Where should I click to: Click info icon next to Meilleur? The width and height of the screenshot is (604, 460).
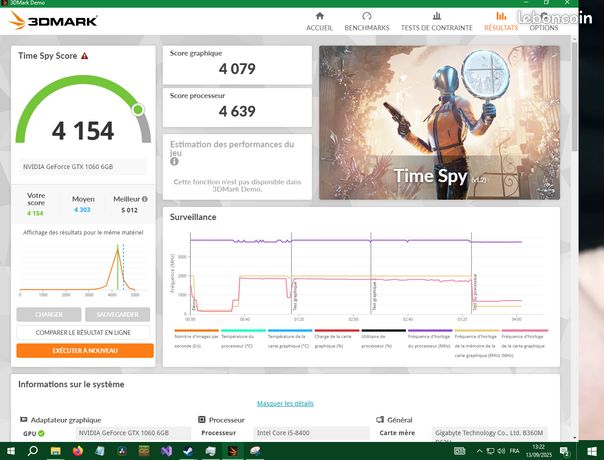pos(144,199)
